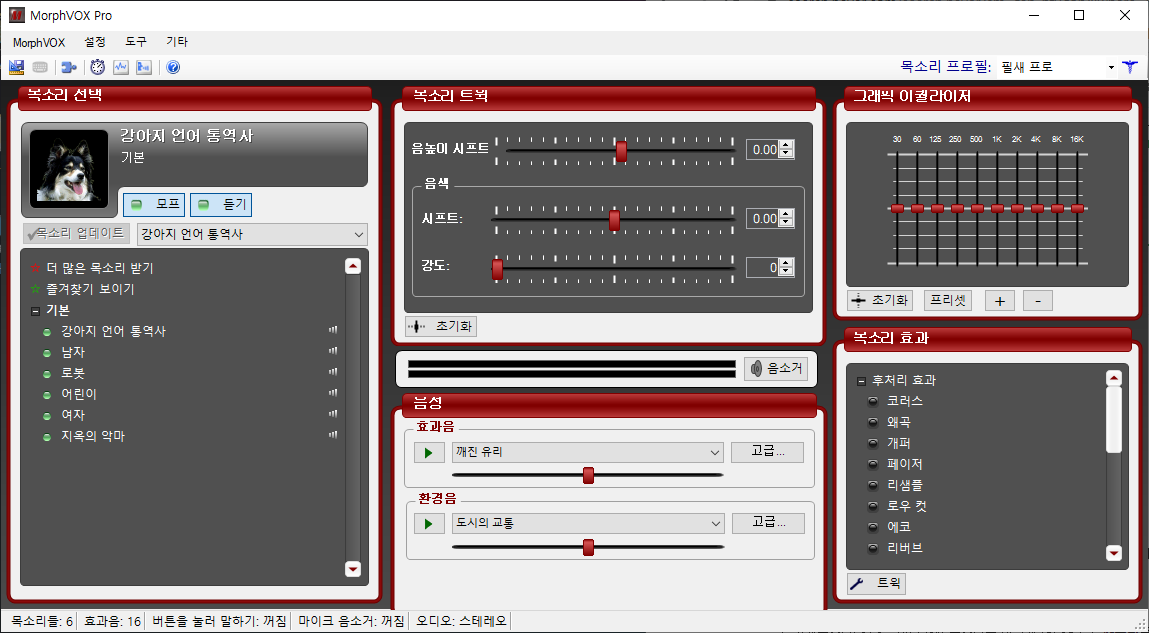Open the 깨진 유리 sound effect dropdown
Image resolution: width=1149 pixels, height=633 pixels.
click(588, 453)
